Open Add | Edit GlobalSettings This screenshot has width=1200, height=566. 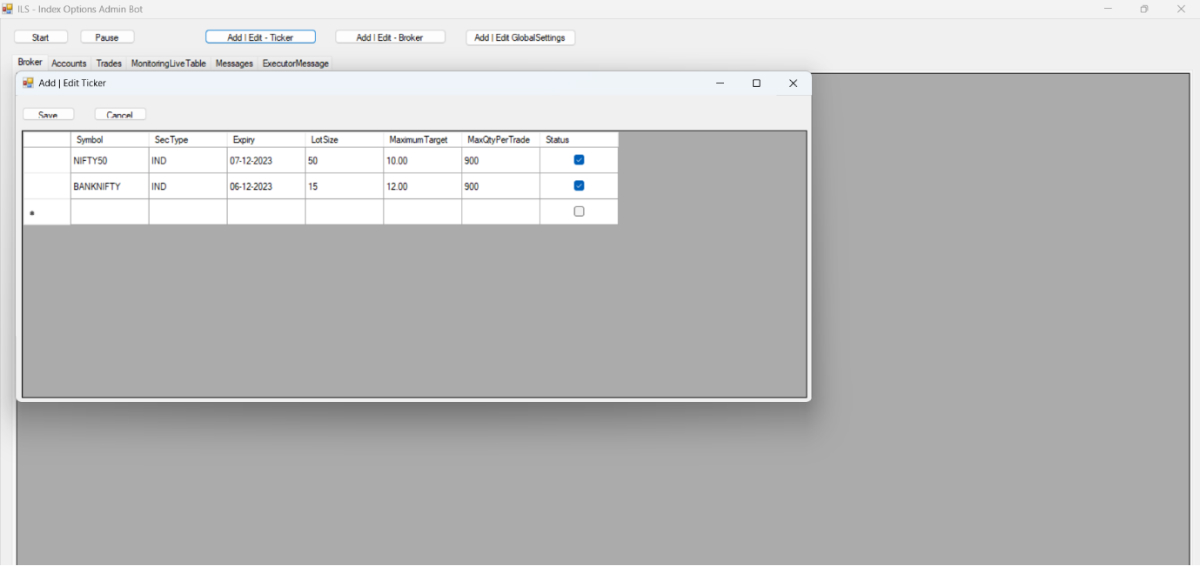520,37
